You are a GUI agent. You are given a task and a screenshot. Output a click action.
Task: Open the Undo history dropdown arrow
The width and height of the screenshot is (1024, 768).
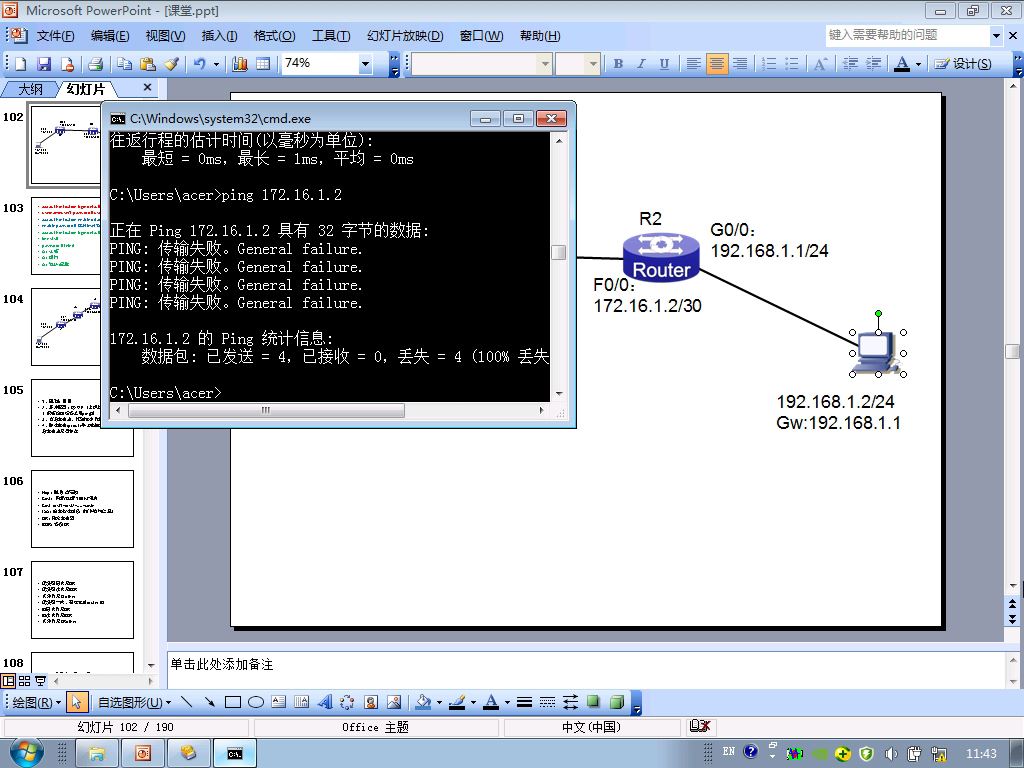click(216, 63)
